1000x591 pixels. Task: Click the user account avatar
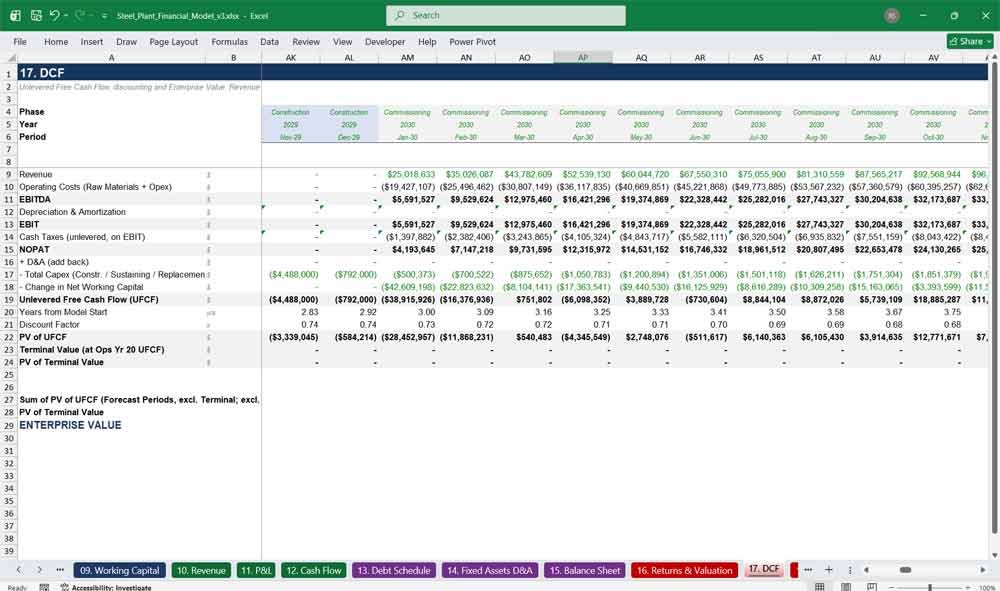(x=892, y=15)
